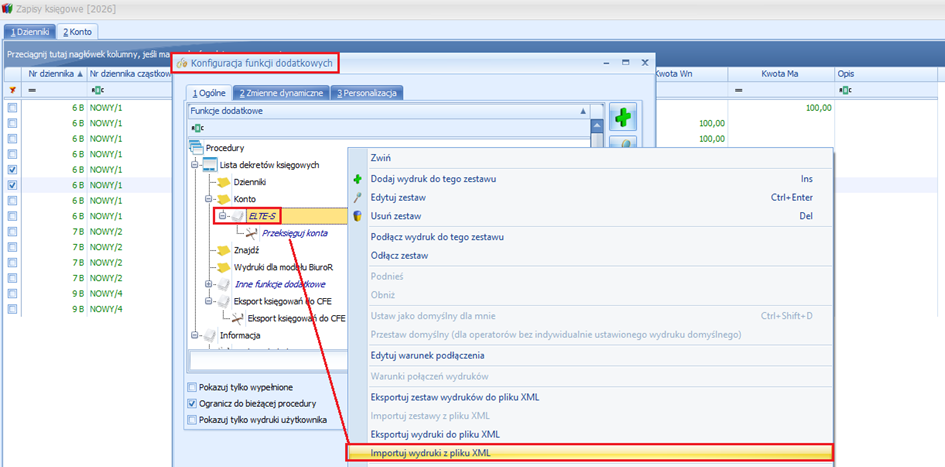This screenshot has width=945, height=467.
Task: Click the Kwota Ma column header
Action: coord(780,74)
